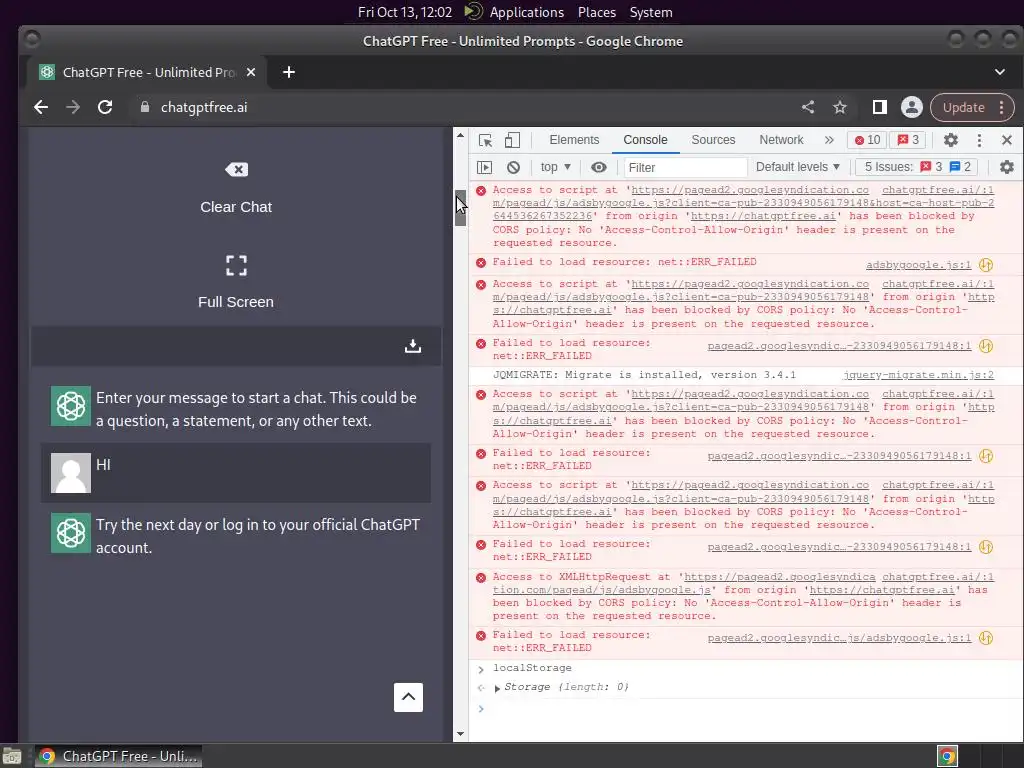Toggle the console sidebar panel
Screen dimensions: 1024x768
click(485, 167)
